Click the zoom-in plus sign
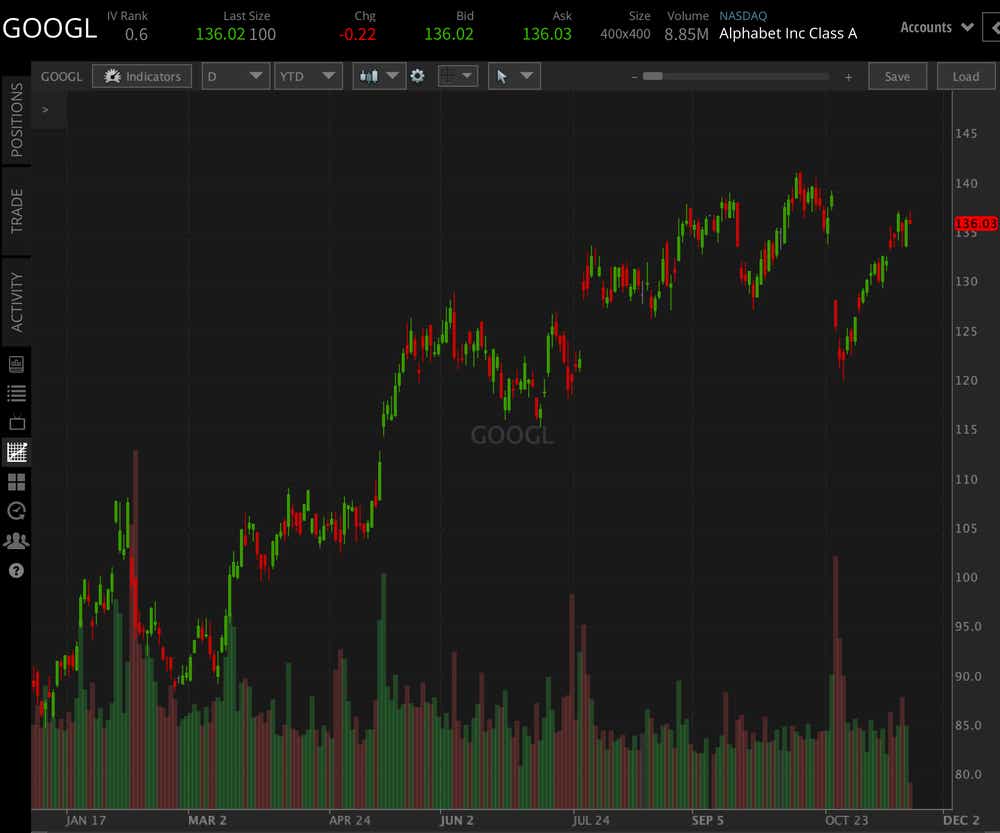This screenshot has width=1000, height=833. (848, 77)
